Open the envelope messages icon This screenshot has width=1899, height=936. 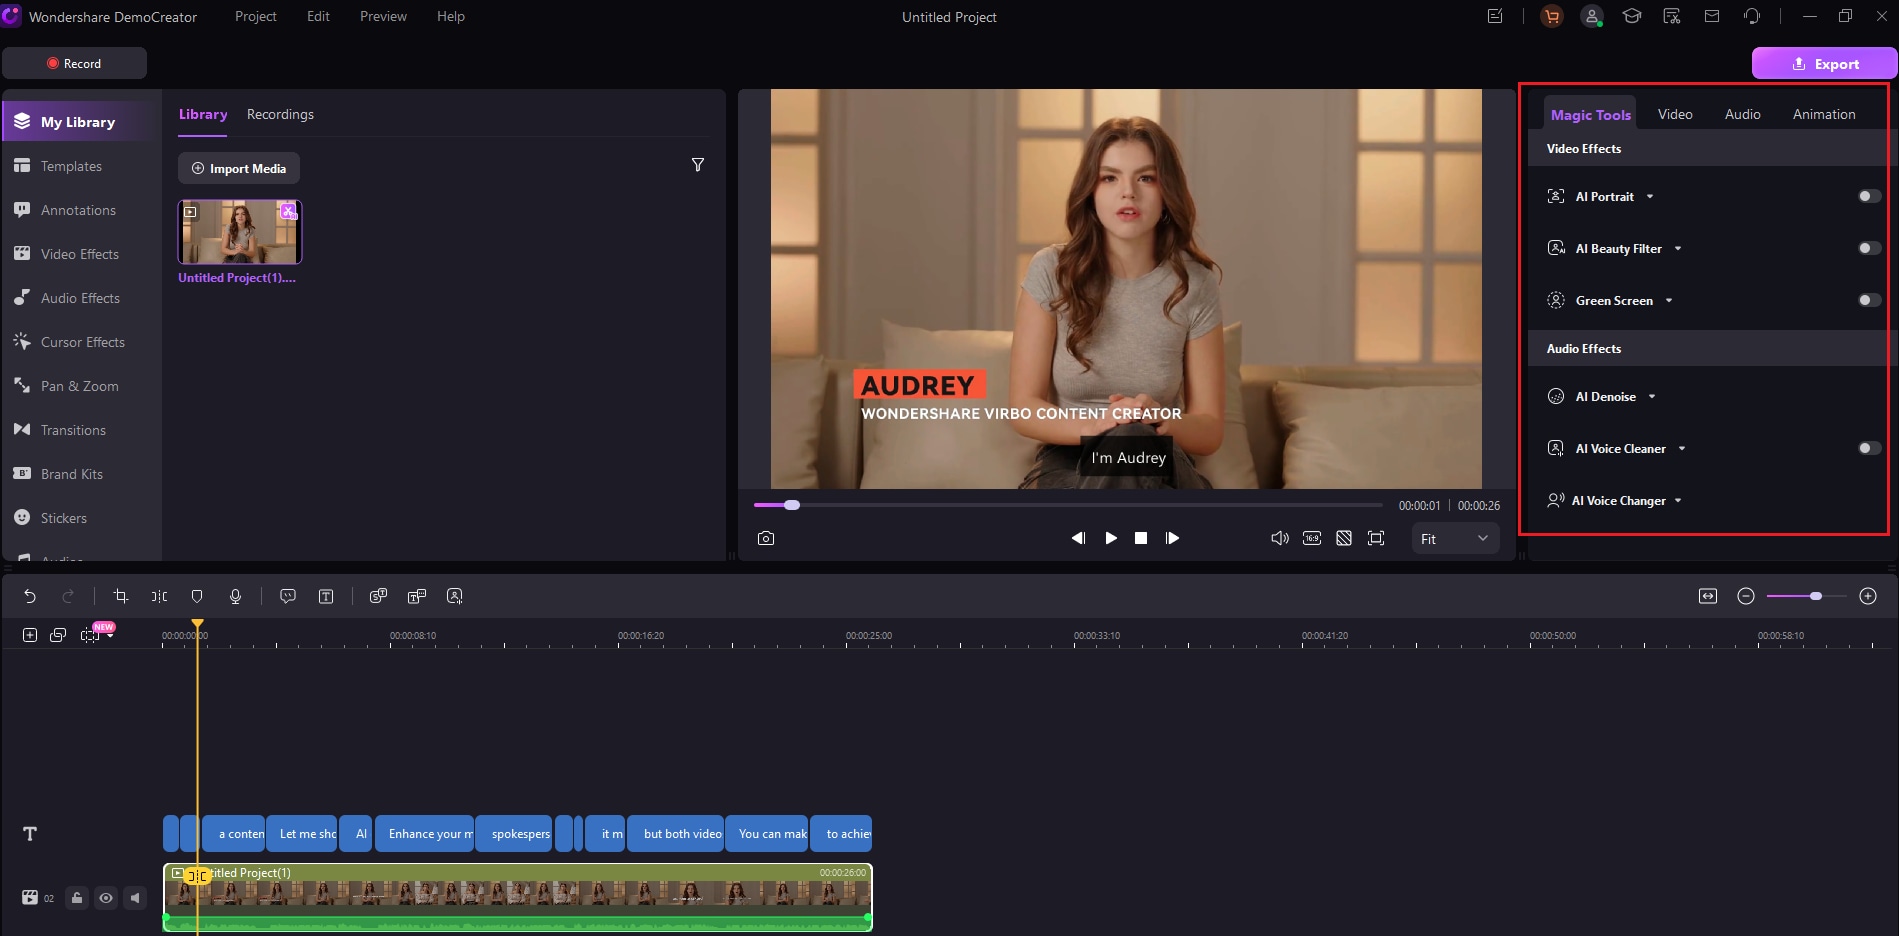click(1712, 16)
